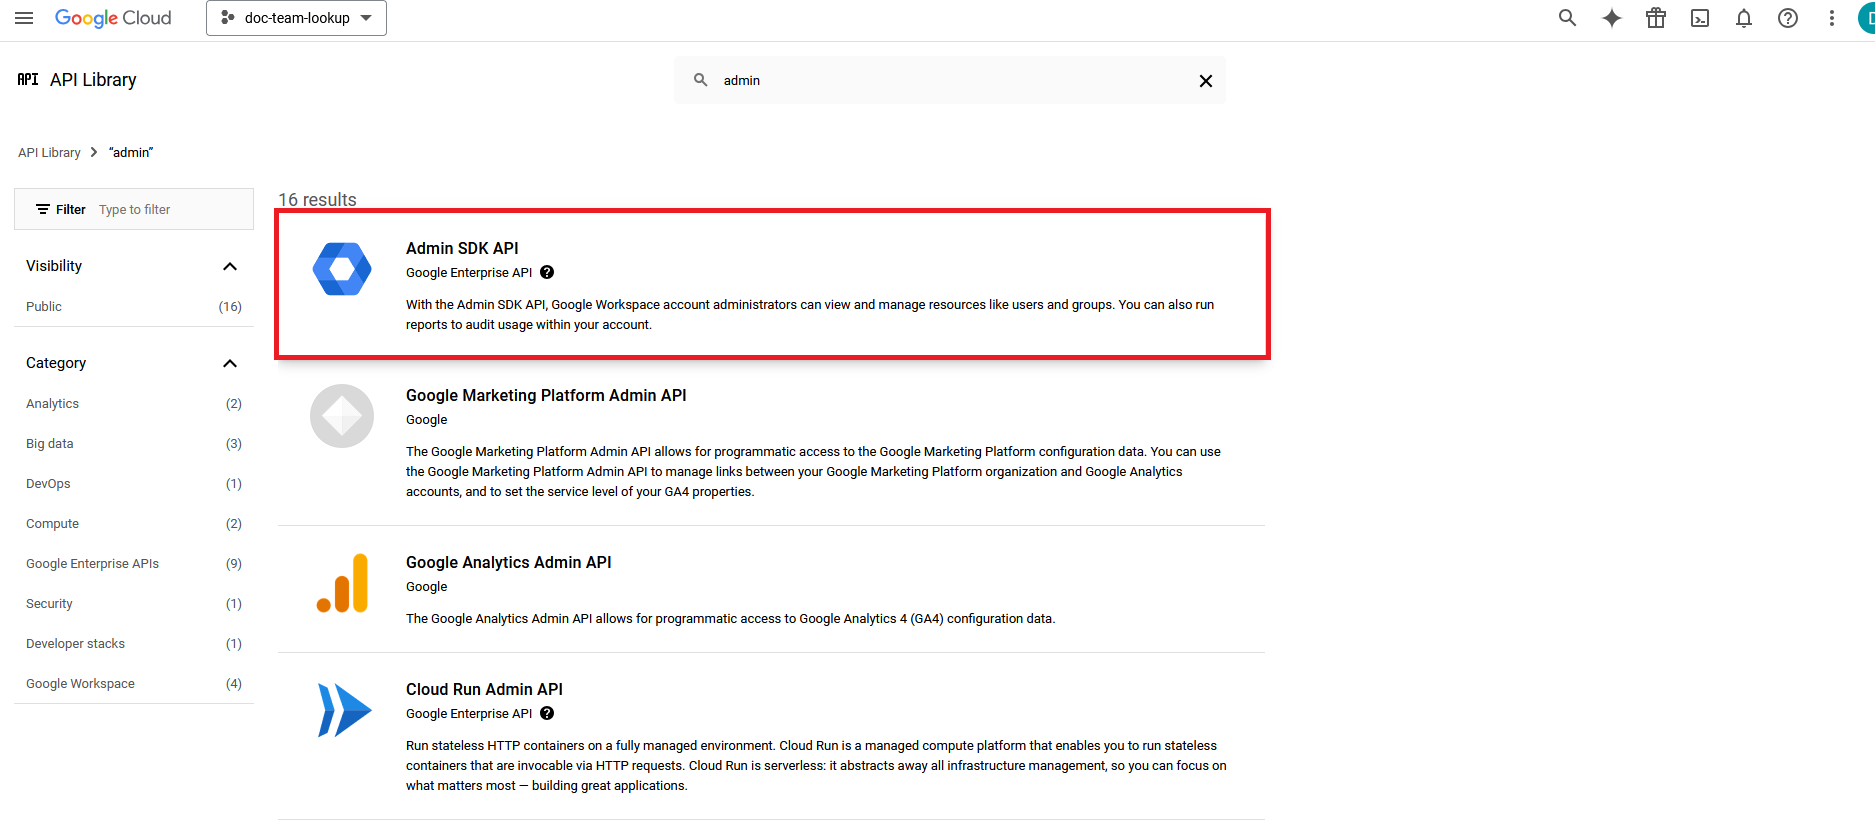Open the help question mark menu
This screenshot has width=1875, height=823.
point(1788,18)
